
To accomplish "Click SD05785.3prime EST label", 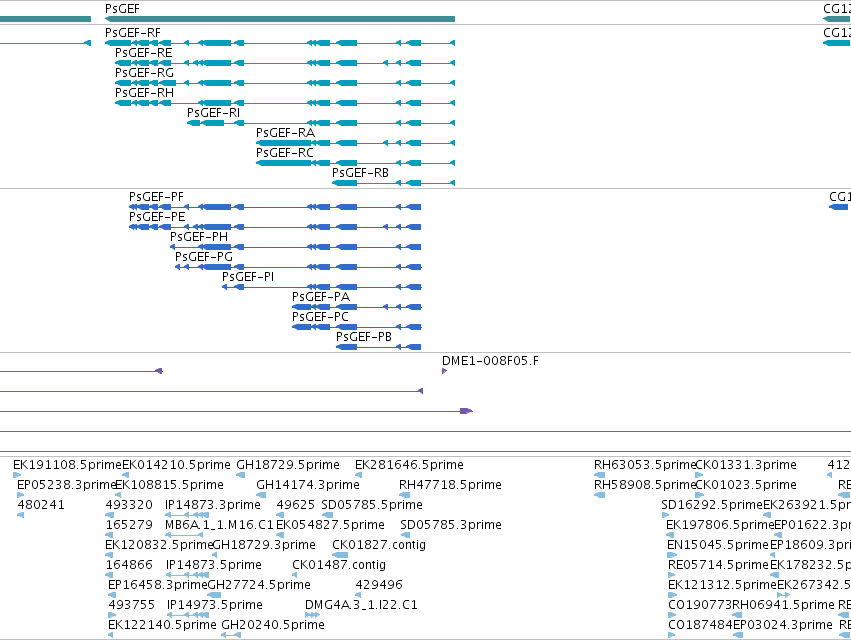I will coord(451,525).
